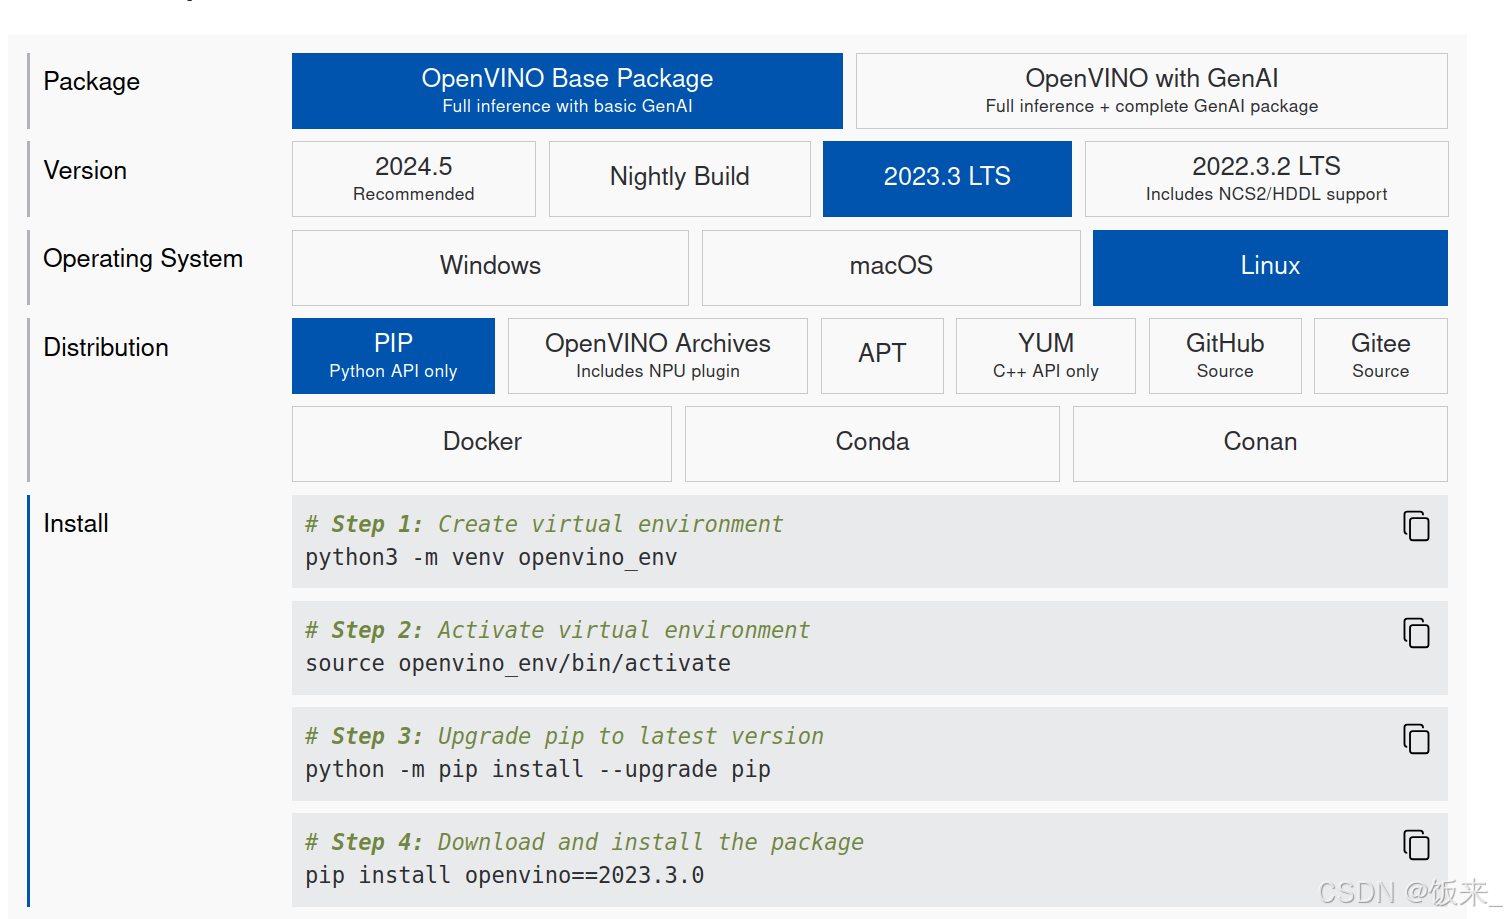Screen dimensions: 1507x919
Task: Select the OpenVINO with GenAI package
Action: (1150, 90)
